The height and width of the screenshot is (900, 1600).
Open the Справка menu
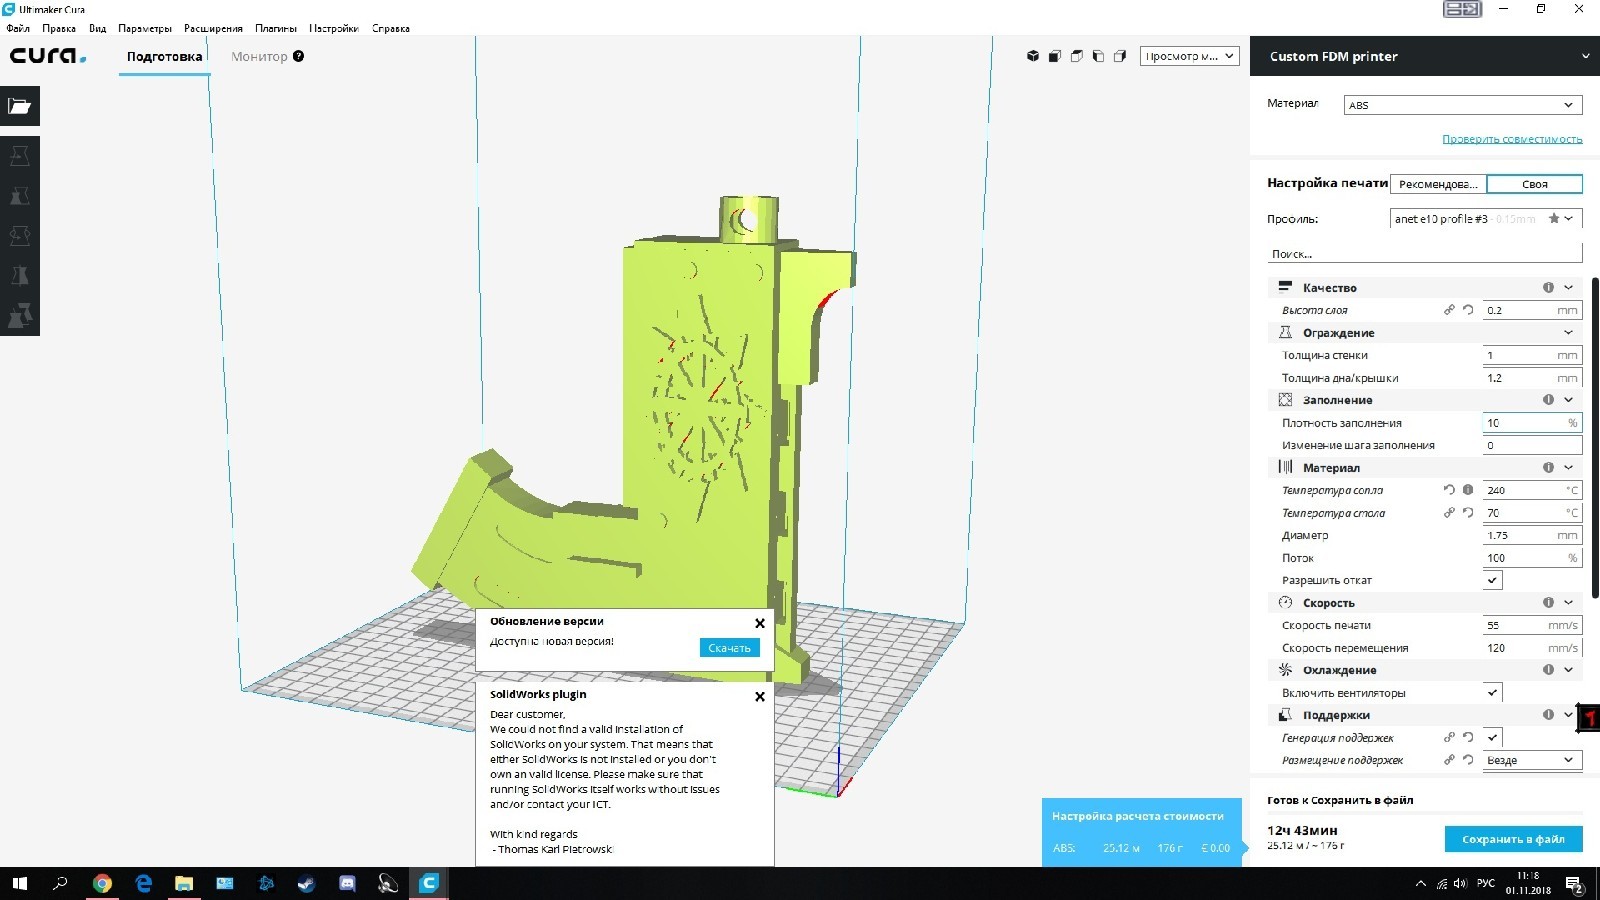click(391, 28)
